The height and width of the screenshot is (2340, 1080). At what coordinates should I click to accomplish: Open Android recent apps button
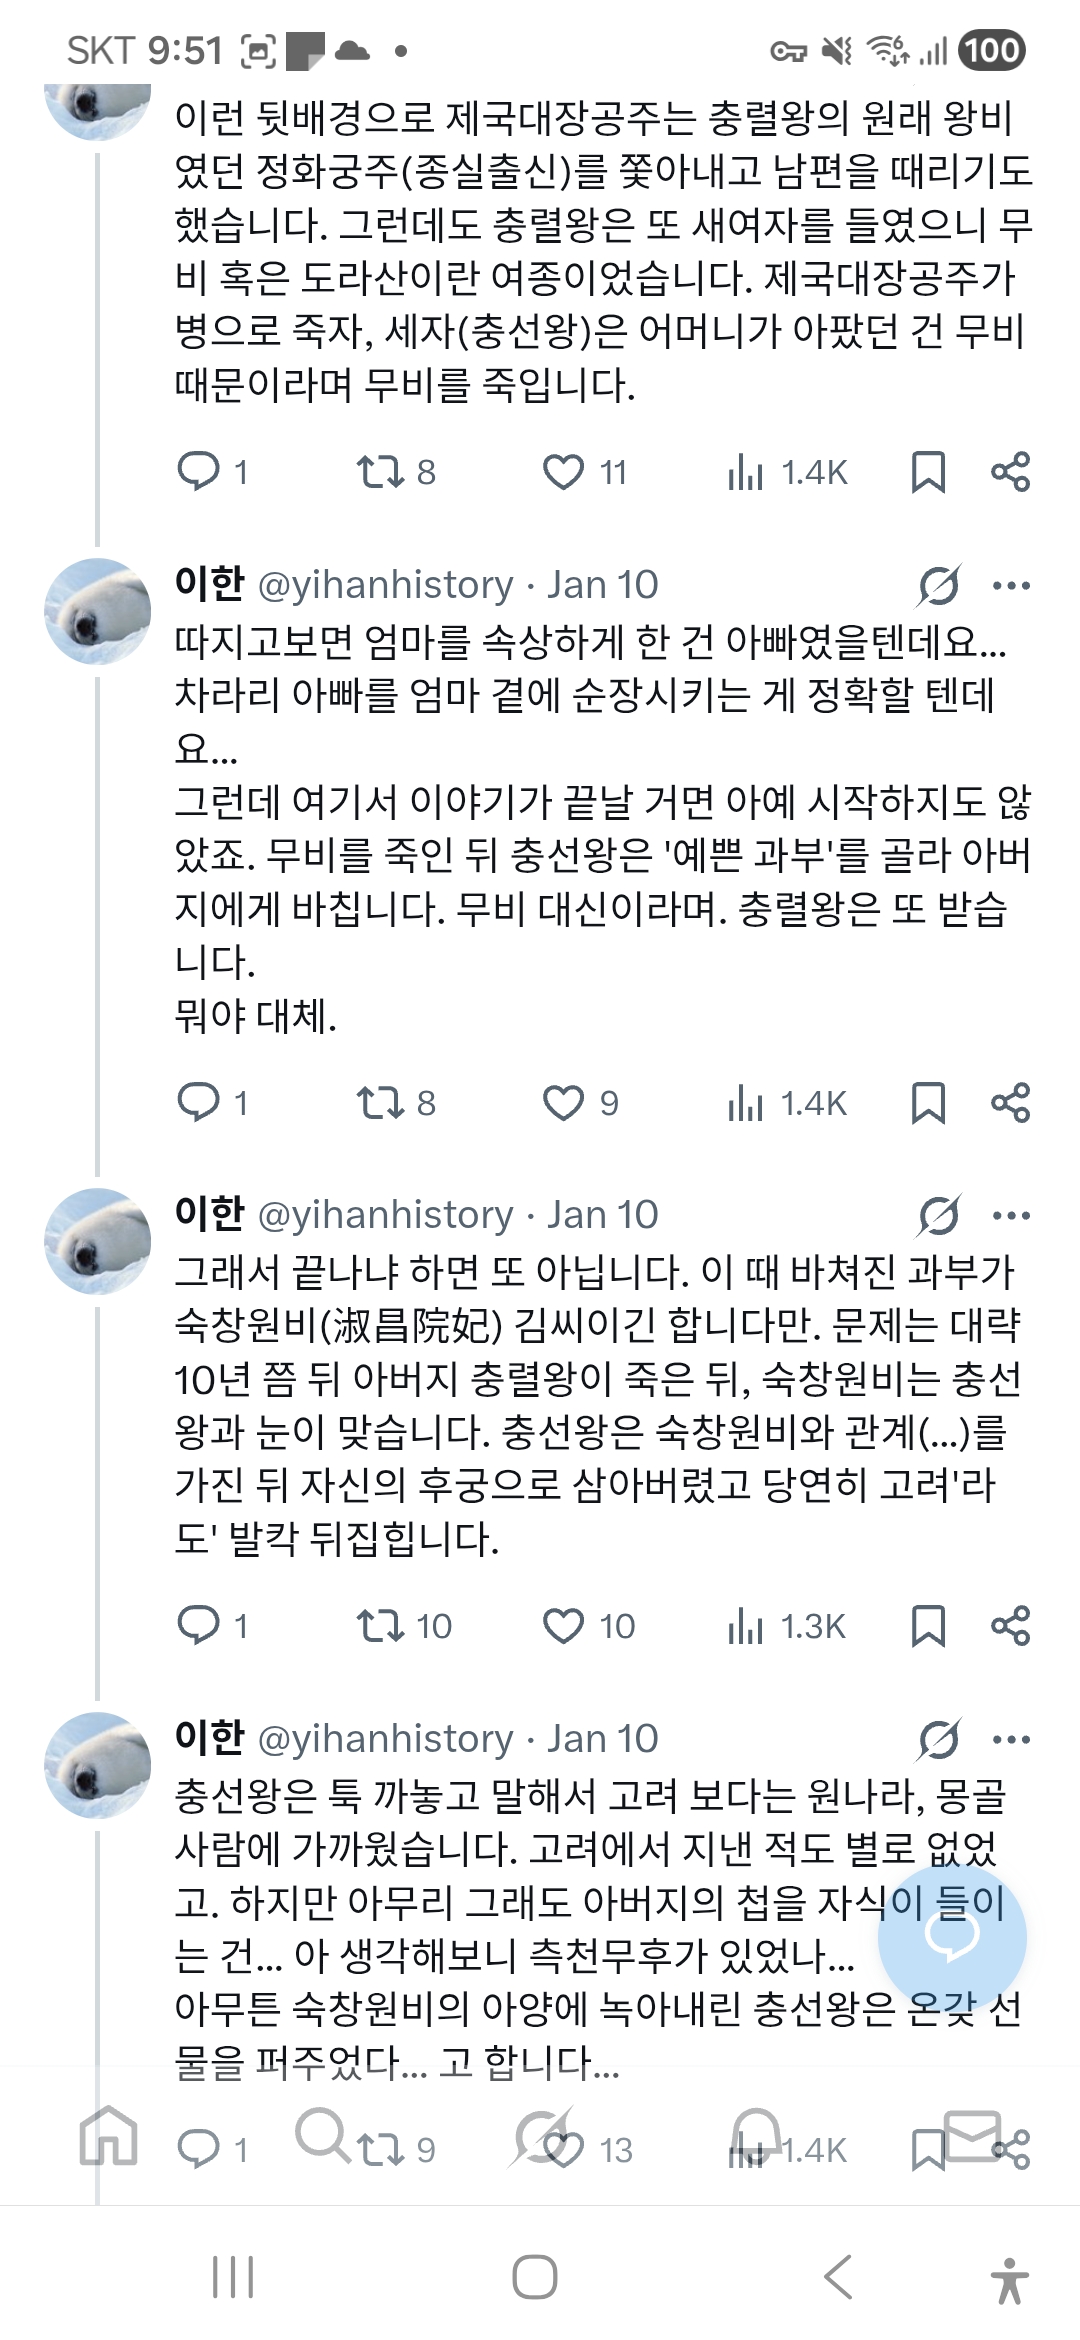(x=233, y=2278)
